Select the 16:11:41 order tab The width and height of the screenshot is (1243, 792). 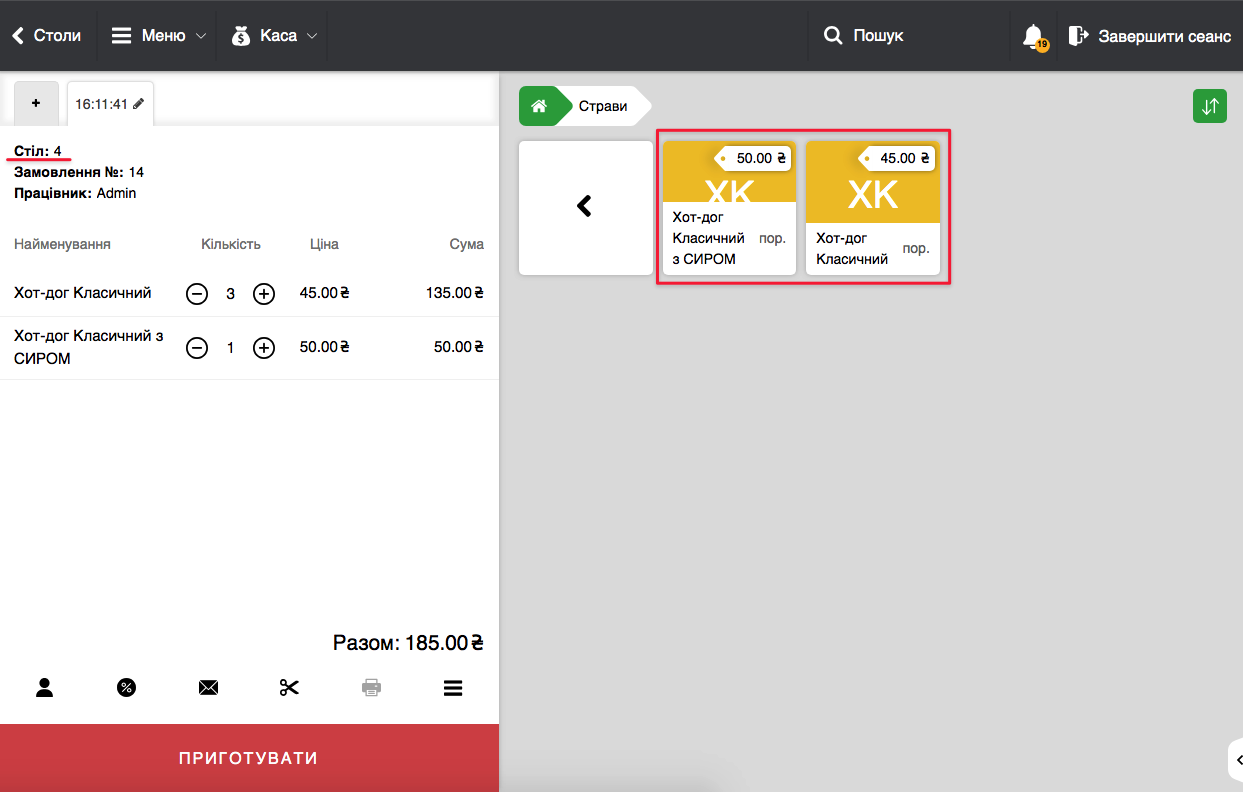point(109,104)
